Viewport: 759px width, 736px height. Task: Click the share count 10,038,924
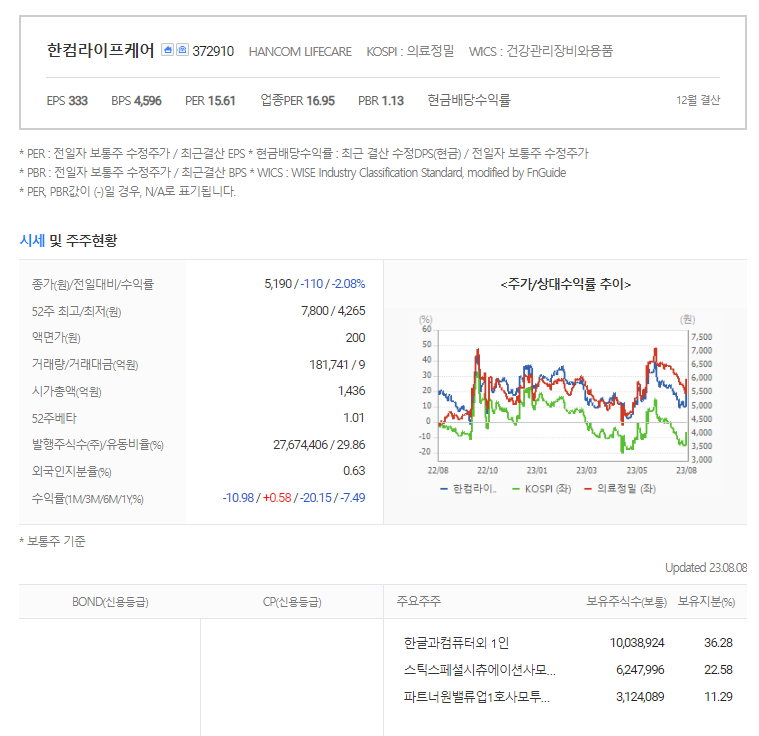coord(637,643)
